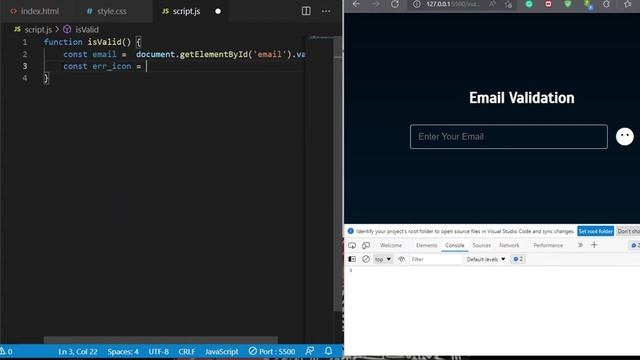Split the editor to the right
This screenshot has width=640, height=360.
[306, 11]
